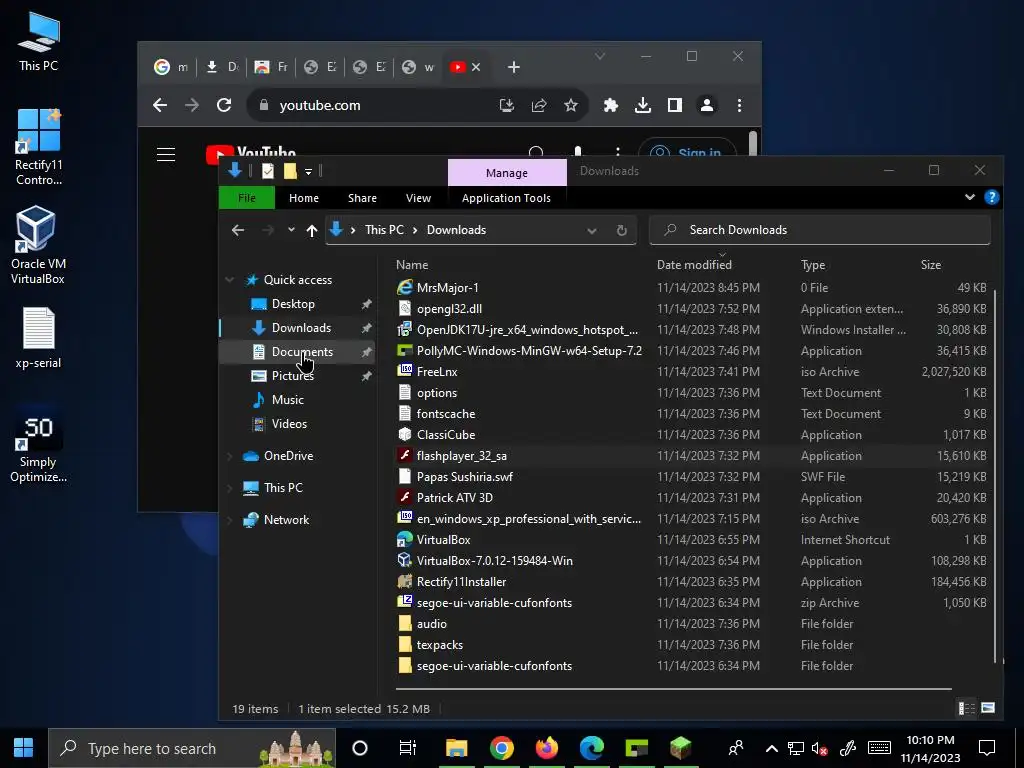Open new tab in Chrome

coord(514,67)
